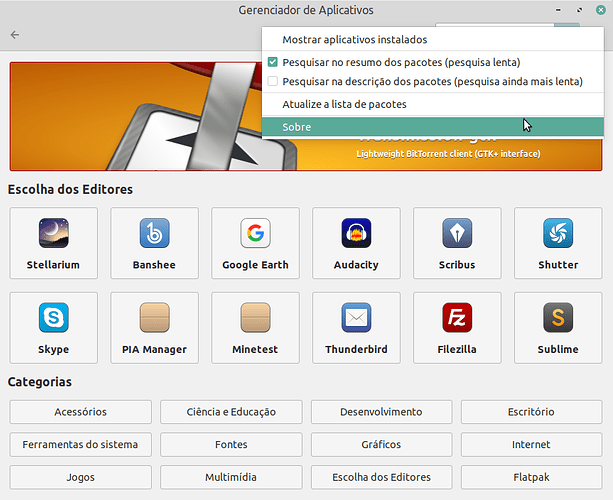The height and width of the screenshot is (500, 613).
Task: Open the Thunderbird app tile
Action: click(x=356, y=328)
